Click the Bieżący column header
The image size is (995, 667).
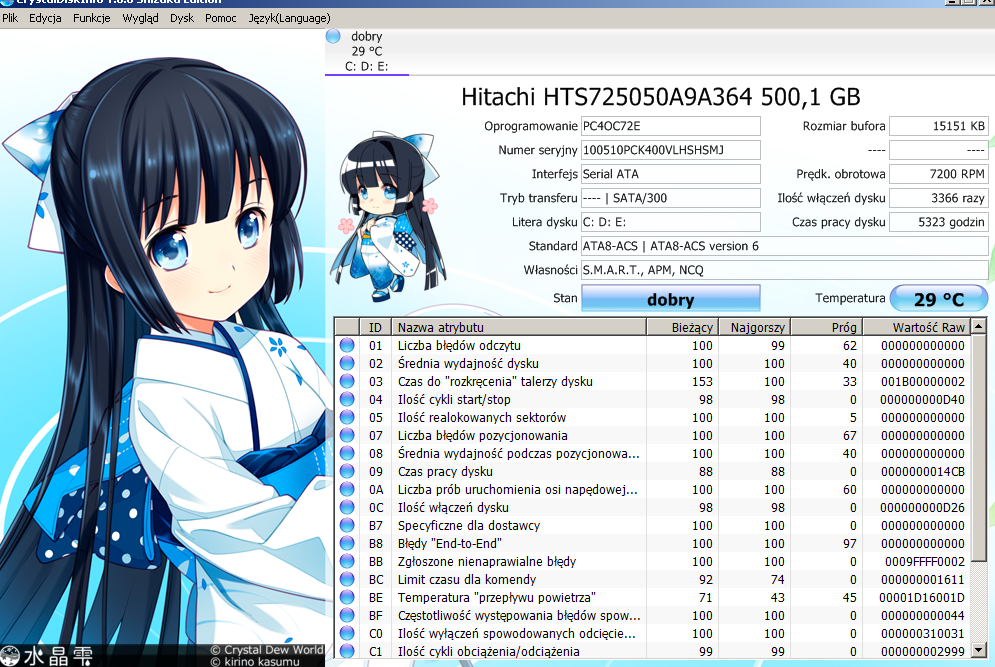[x=682, y=327]
